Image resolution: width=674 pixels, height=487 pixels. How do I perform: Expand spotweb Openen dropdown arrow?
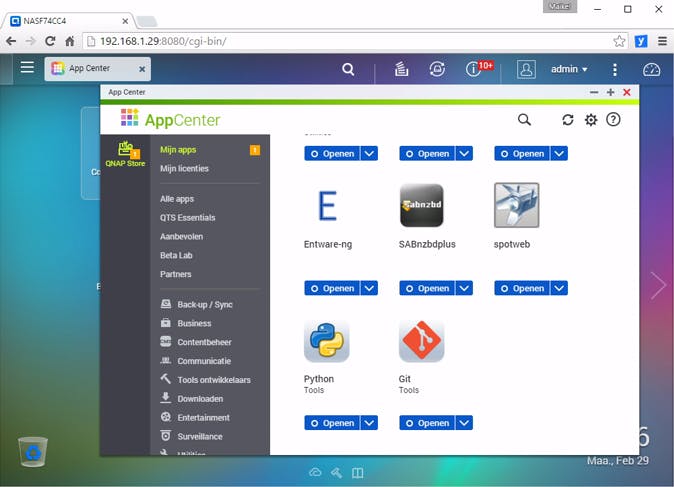point(559,288)
